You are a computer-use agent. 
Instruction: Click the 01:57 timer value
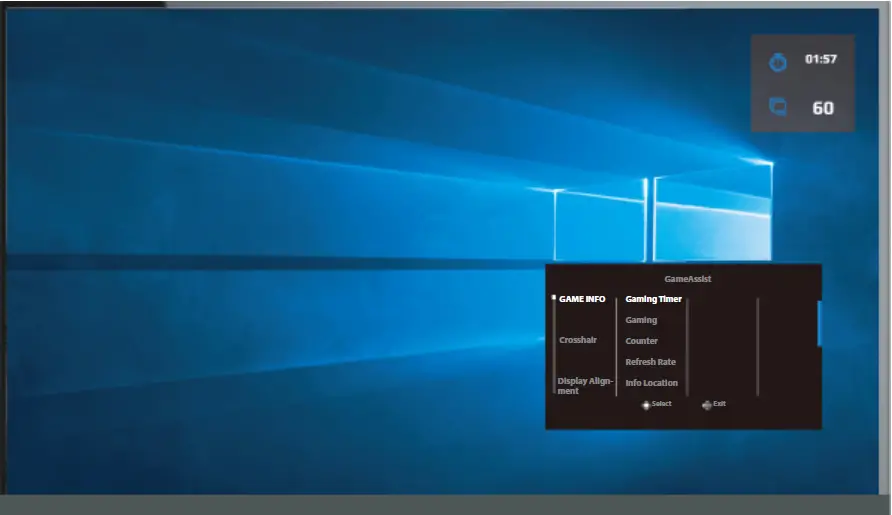[821, 59]
